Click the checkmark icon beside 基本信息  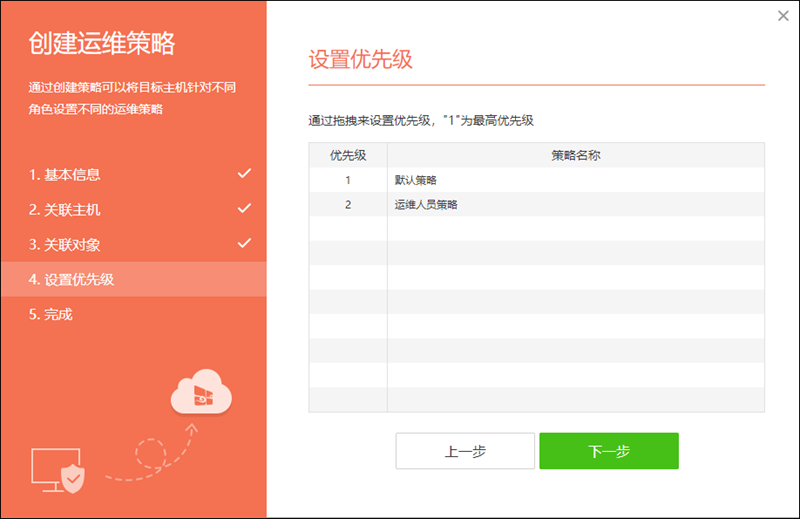[244, 174]
